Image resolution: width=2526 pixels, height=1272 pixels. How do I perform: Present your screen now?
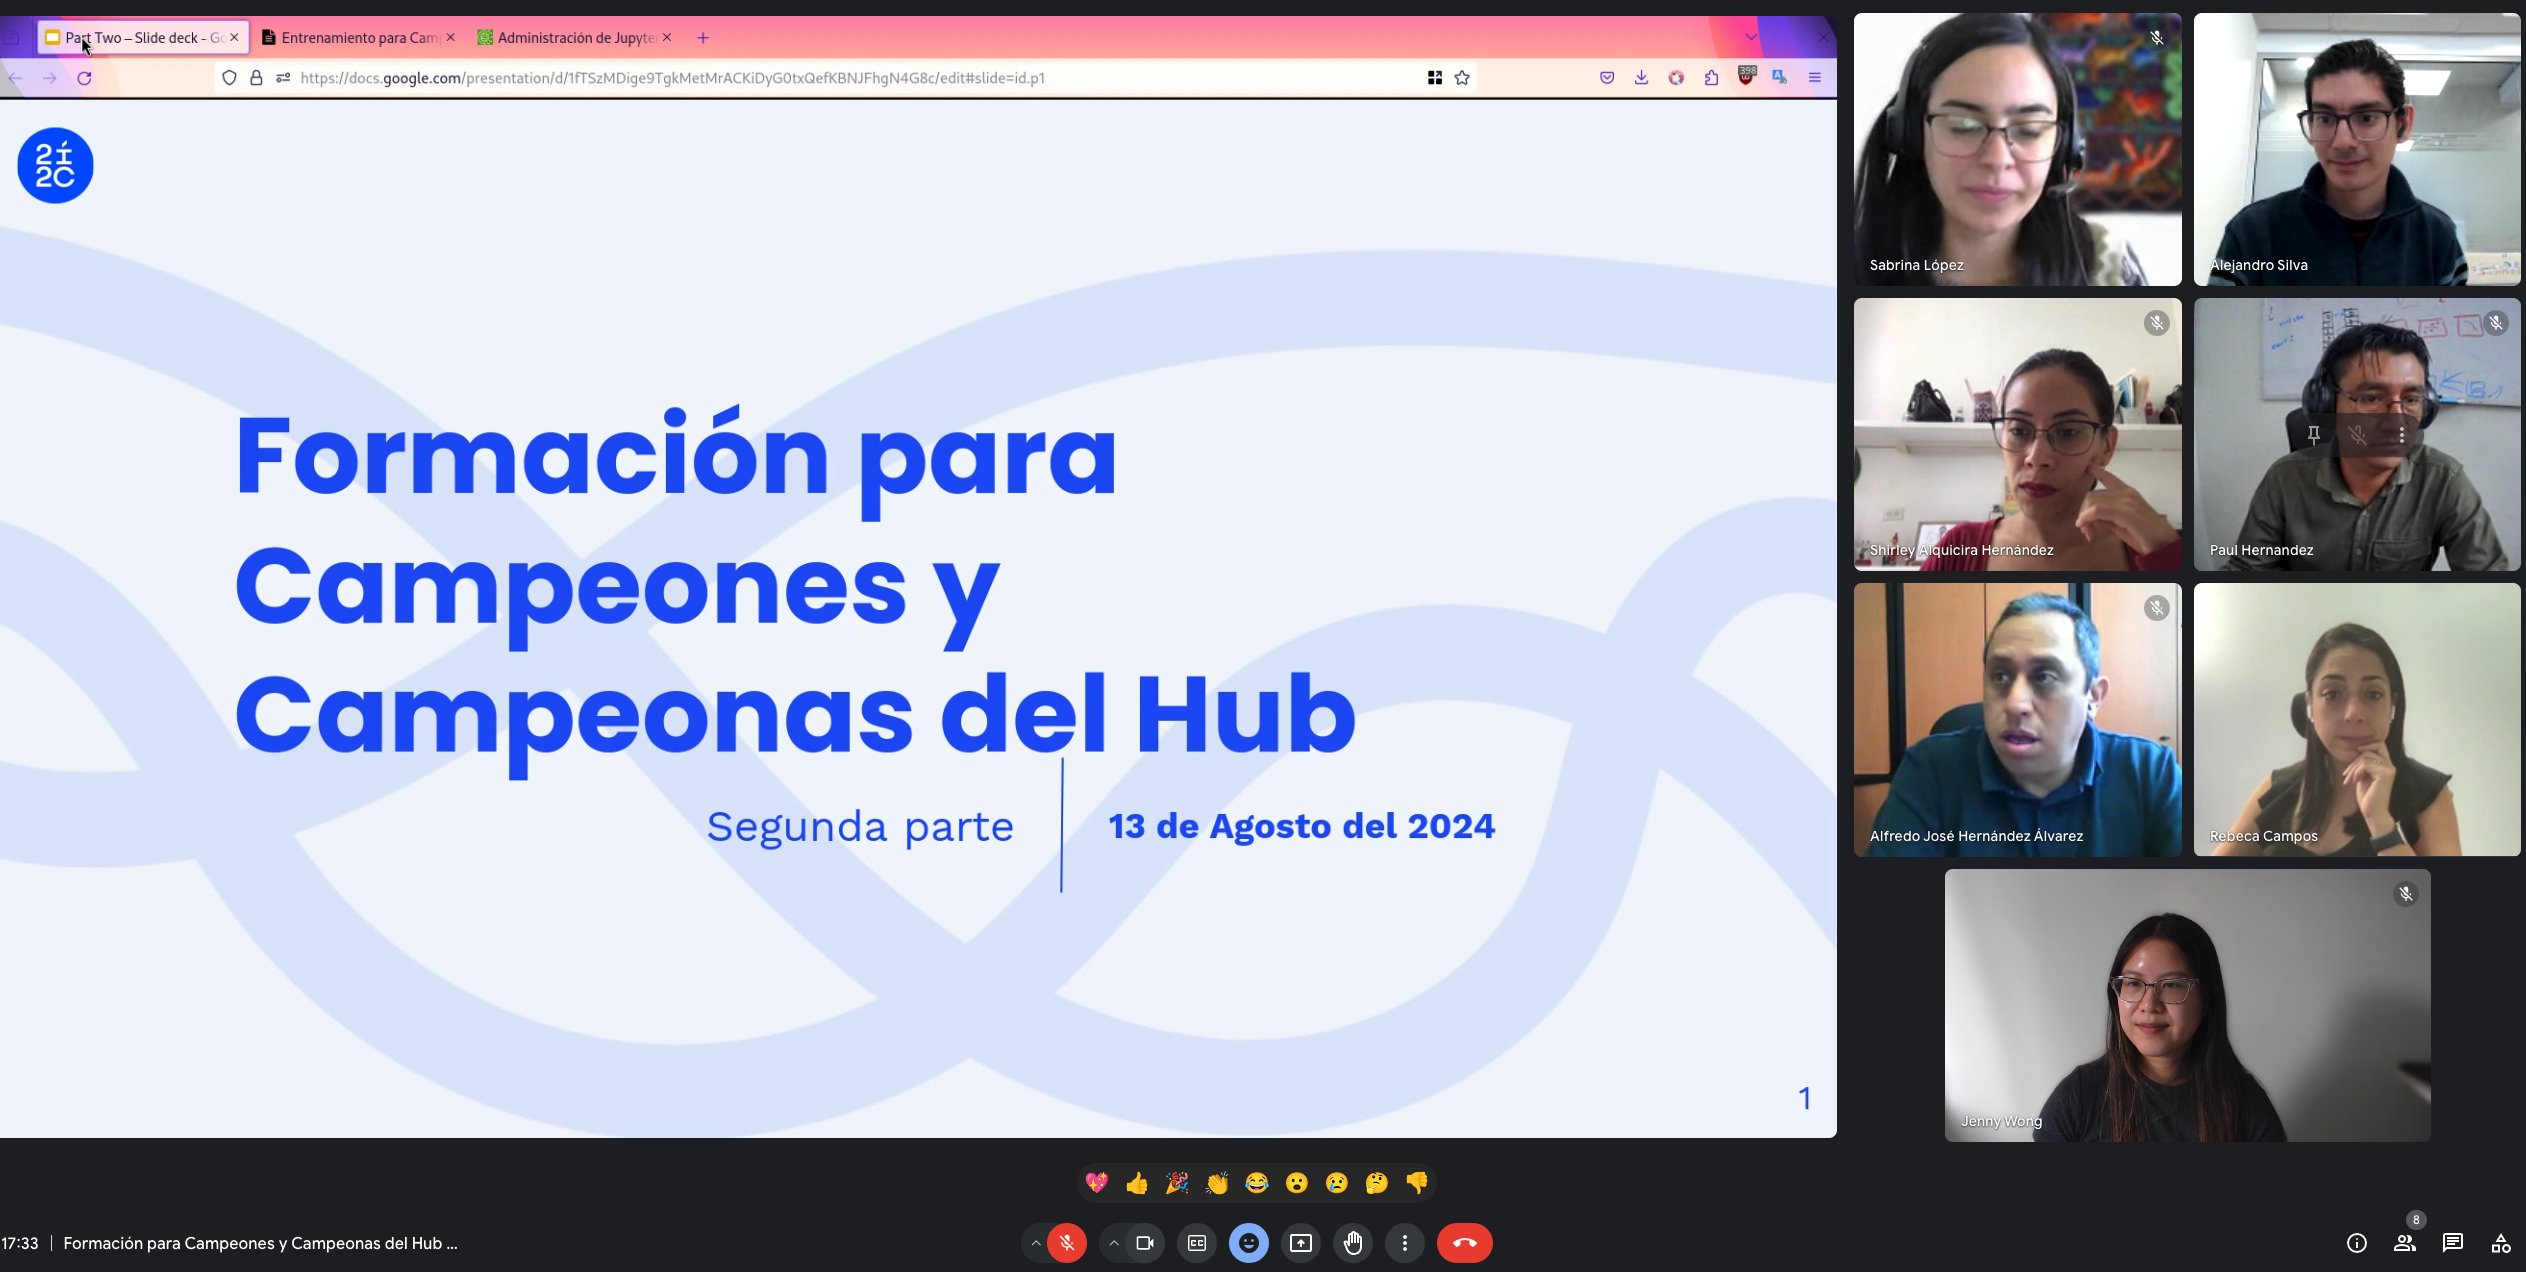(1301, 1242)
